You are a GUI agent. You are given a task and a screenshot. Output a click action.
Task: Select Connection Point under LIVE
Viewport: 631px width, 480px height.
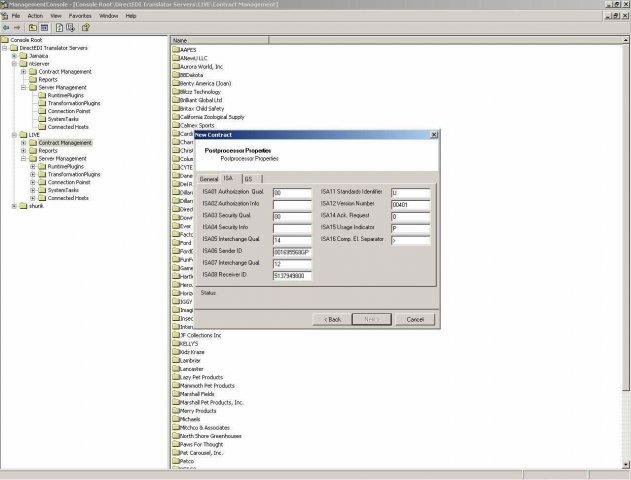[69, 182]
